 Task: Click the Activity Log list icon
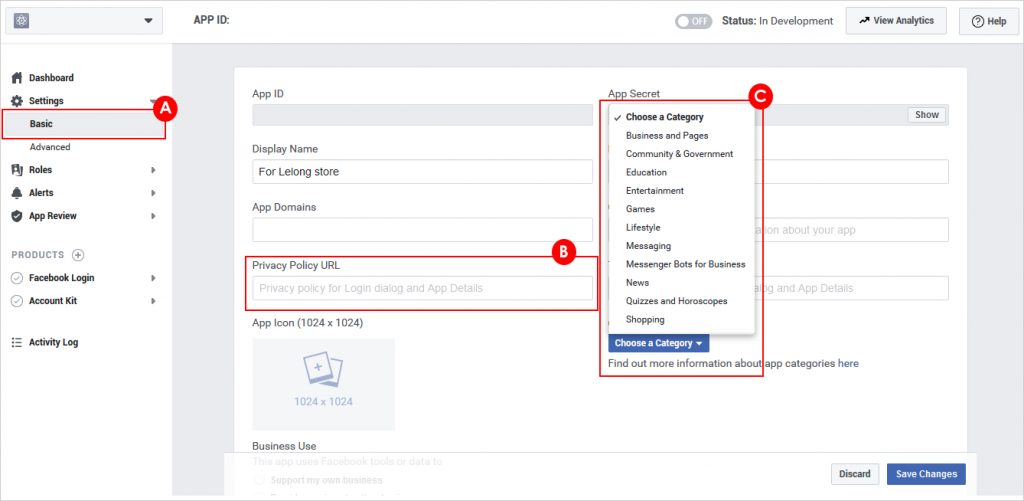point(17,342)
